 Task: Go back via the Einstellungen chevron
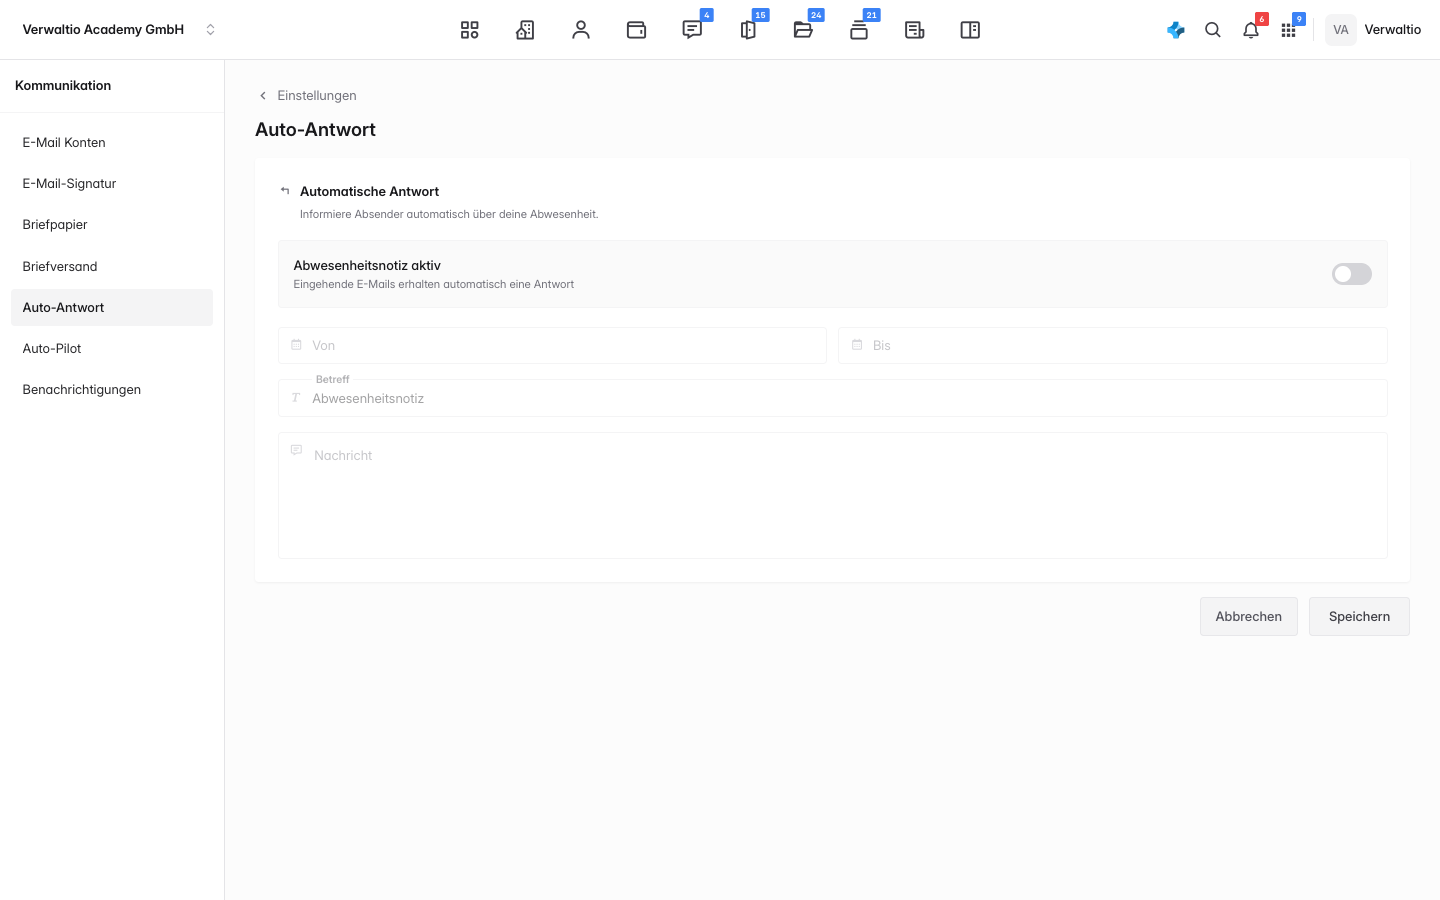point(263,96)
